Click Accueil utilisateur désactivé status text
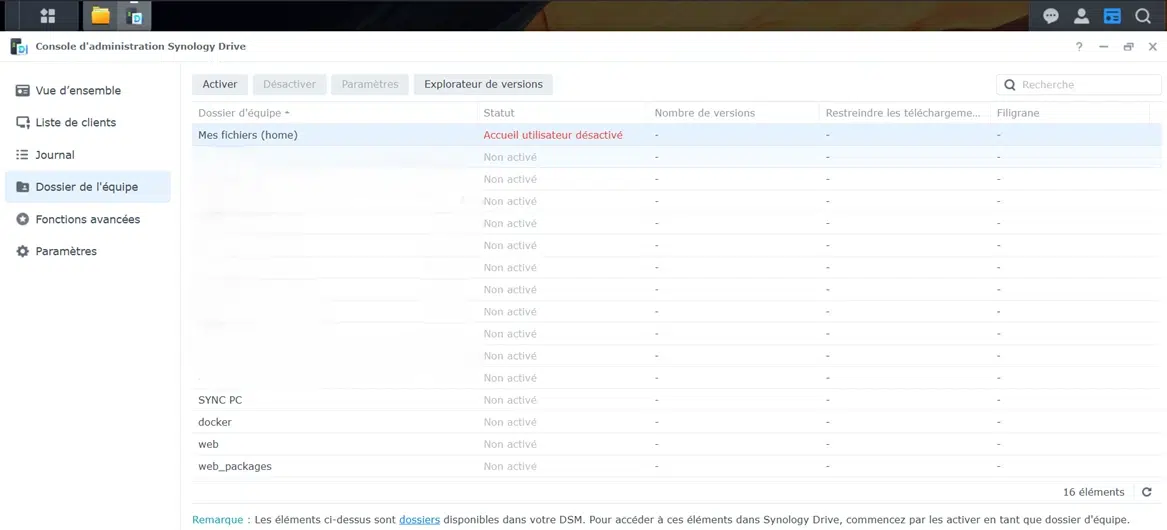 [553, 135]
